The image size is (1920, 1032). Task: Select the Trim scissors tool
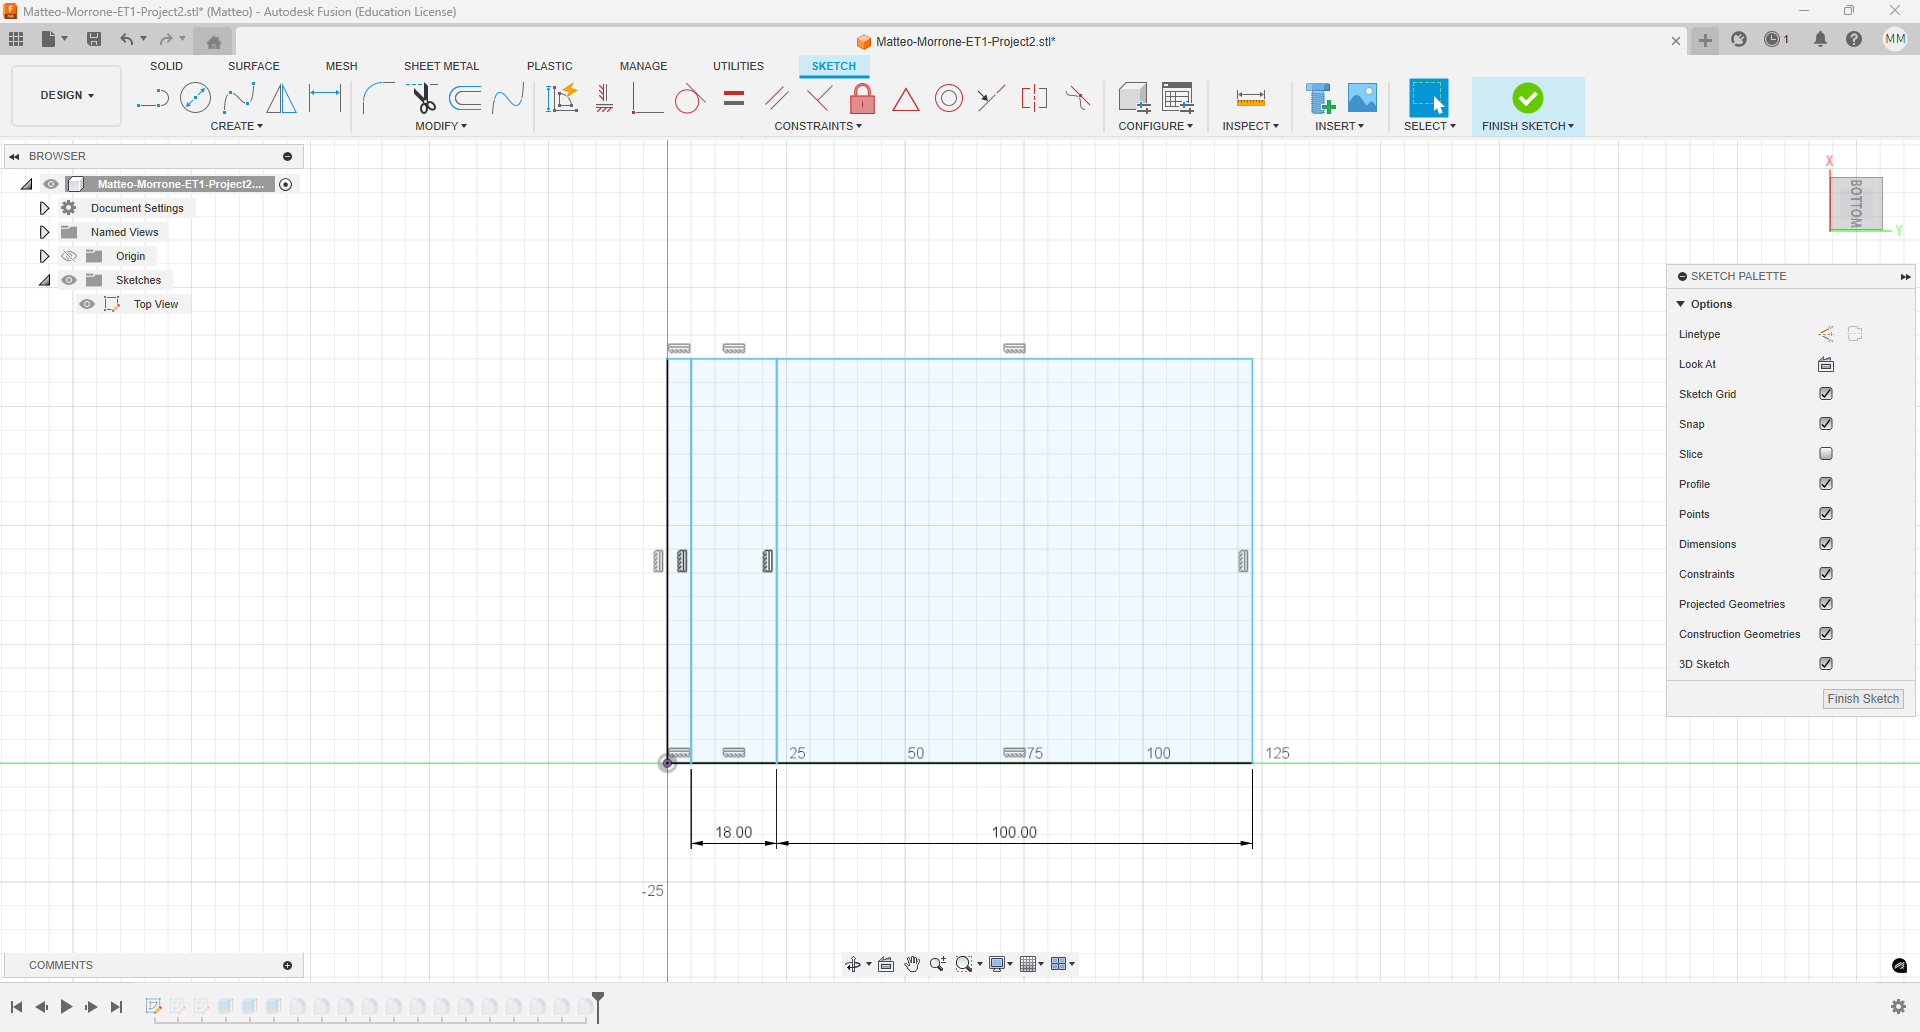423,98
